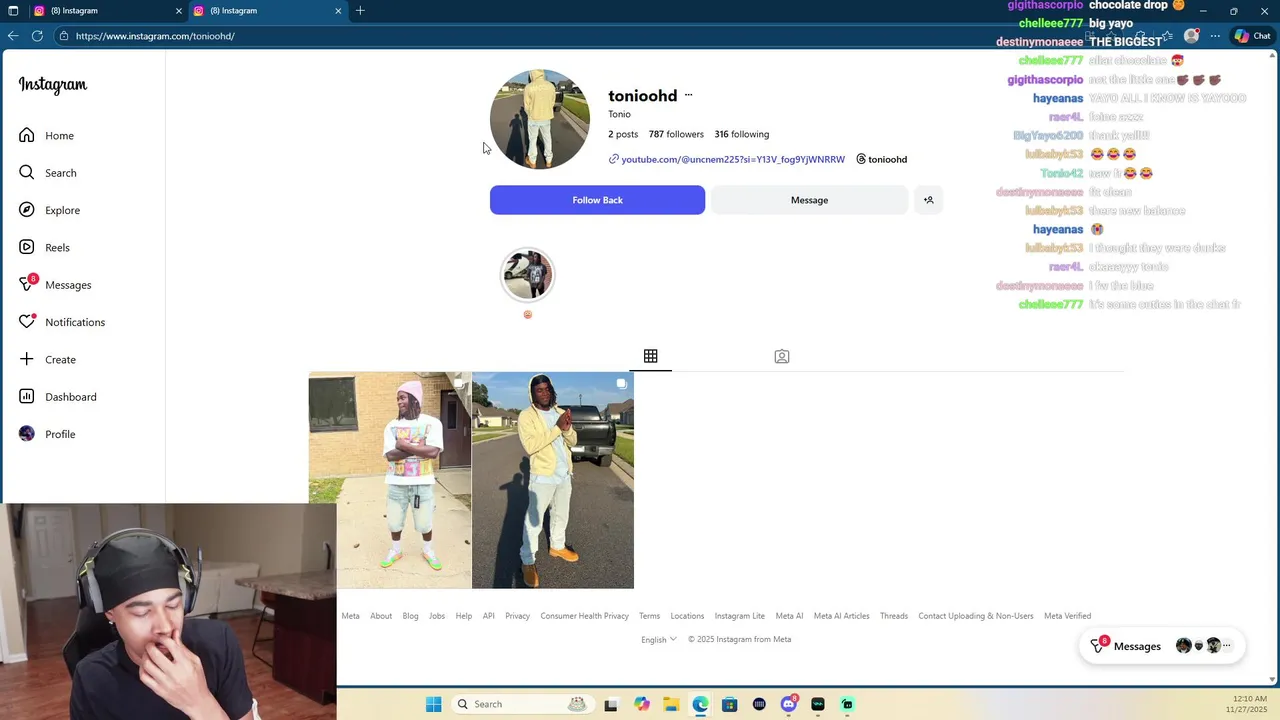View the tonioohd profile picture

[x=540, y=119]
